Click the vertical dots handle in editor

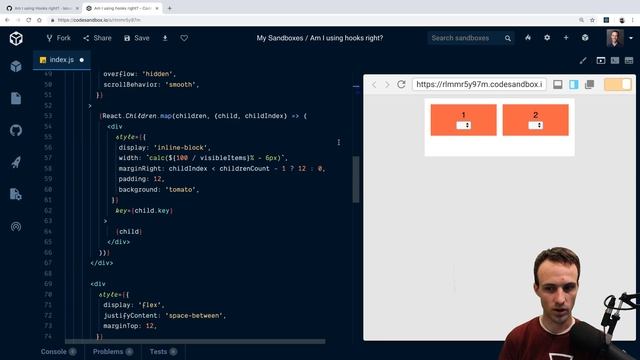pyautogui.click(x=339, y=142)
